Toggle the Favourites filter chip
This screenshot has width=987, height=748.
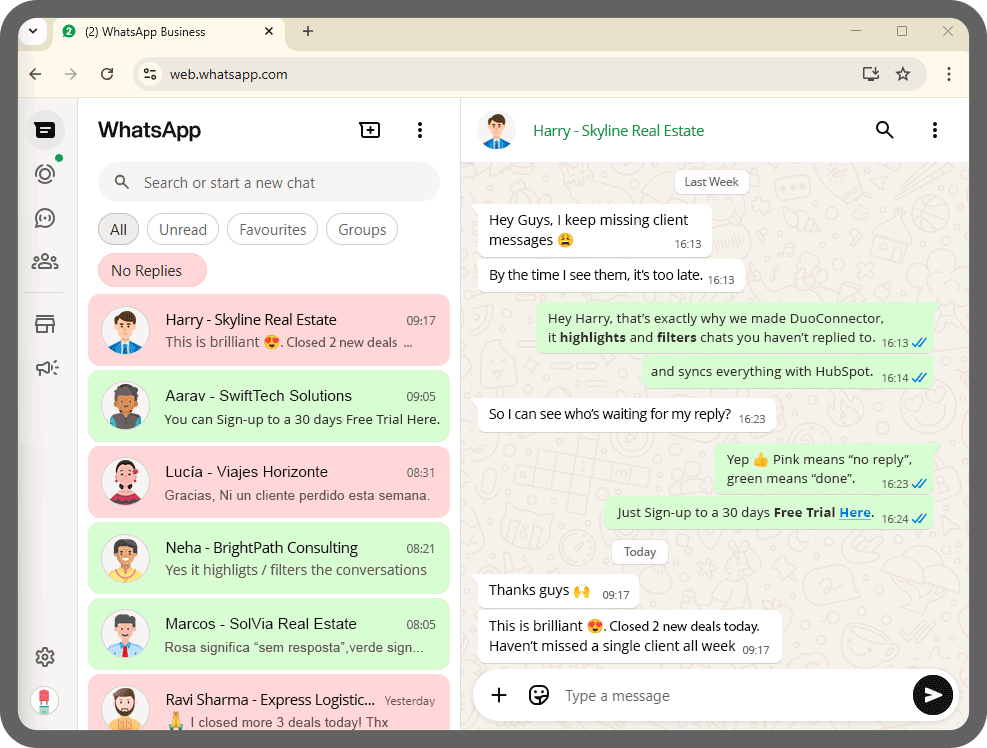click(272, 229)
